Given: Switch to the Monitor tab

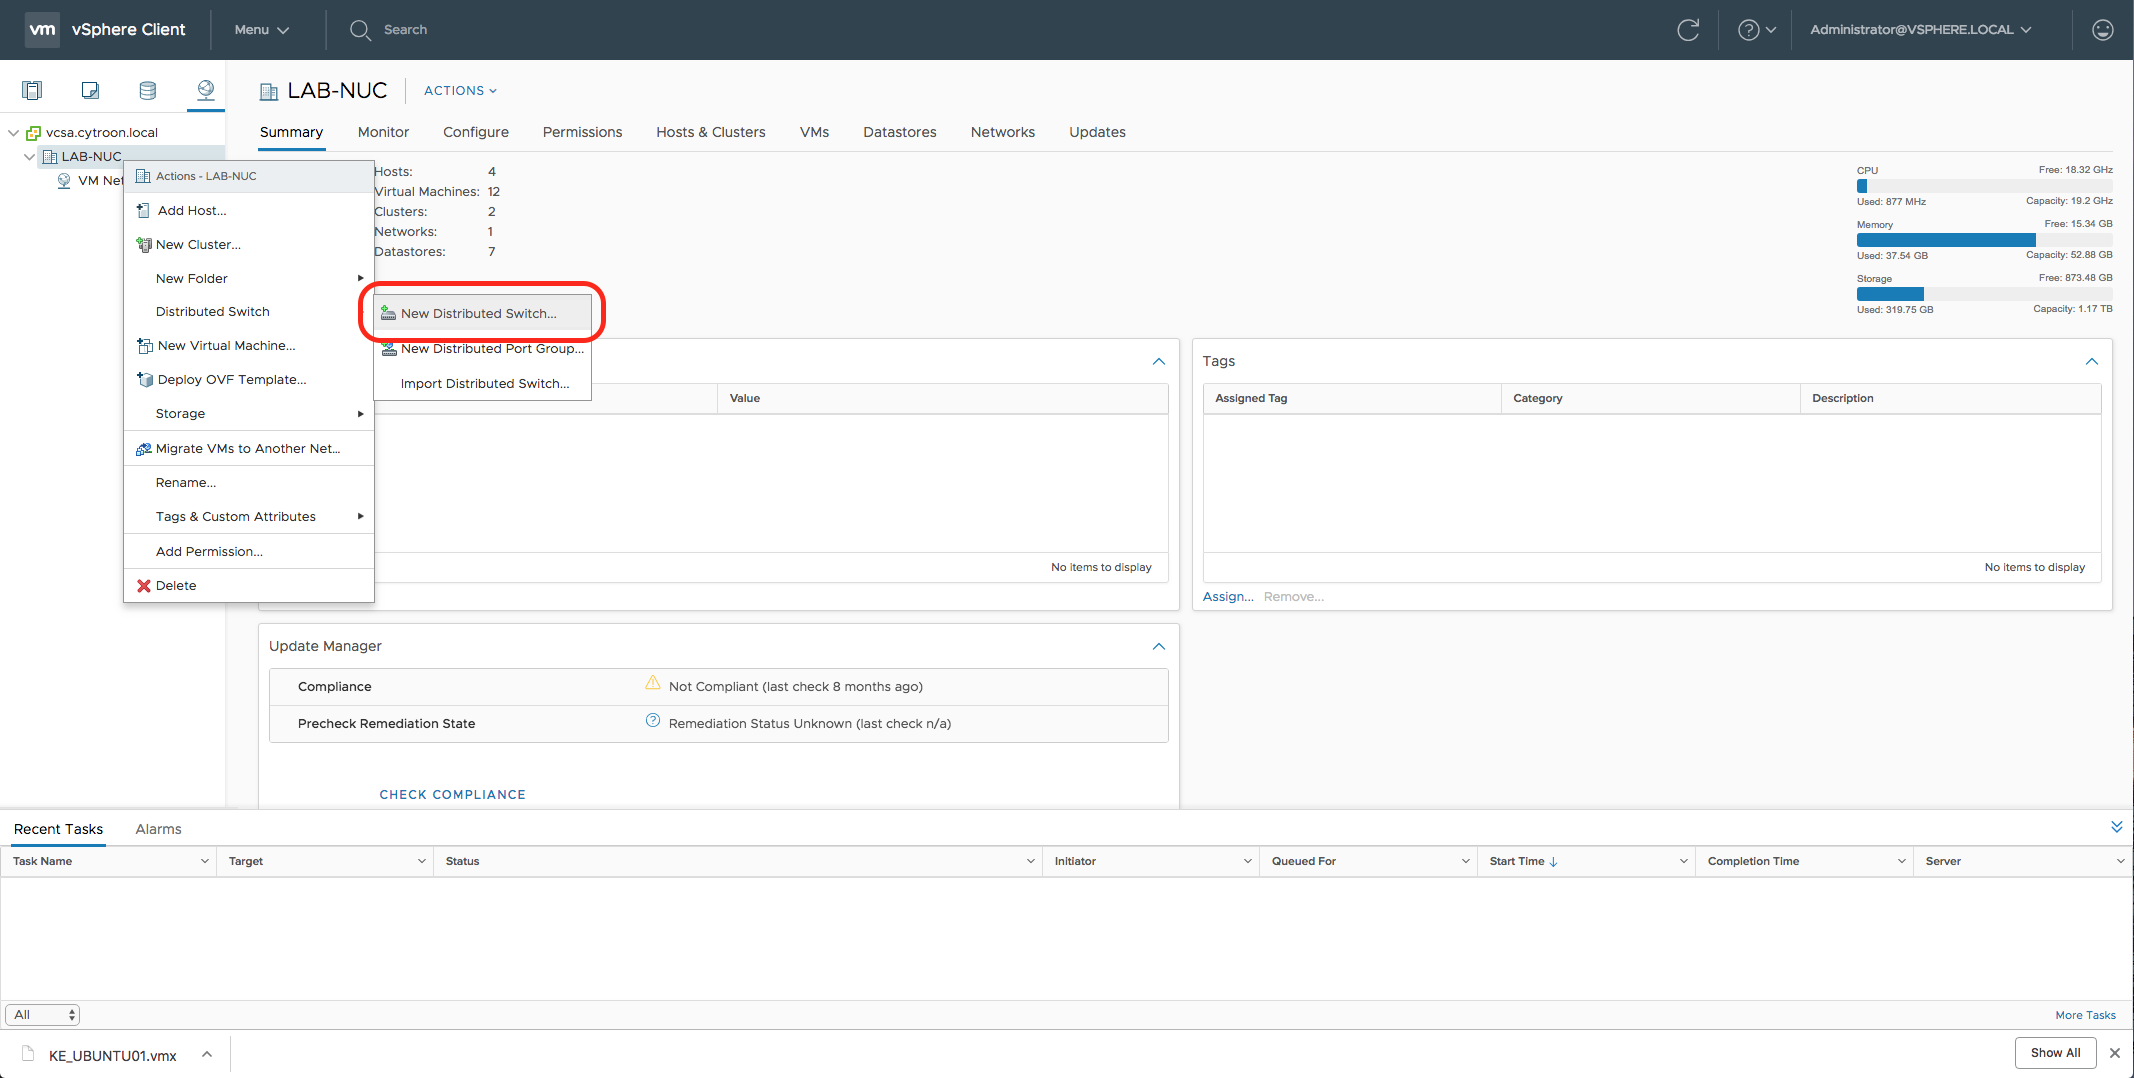Looking at the screenshot, I should [383, 132].
